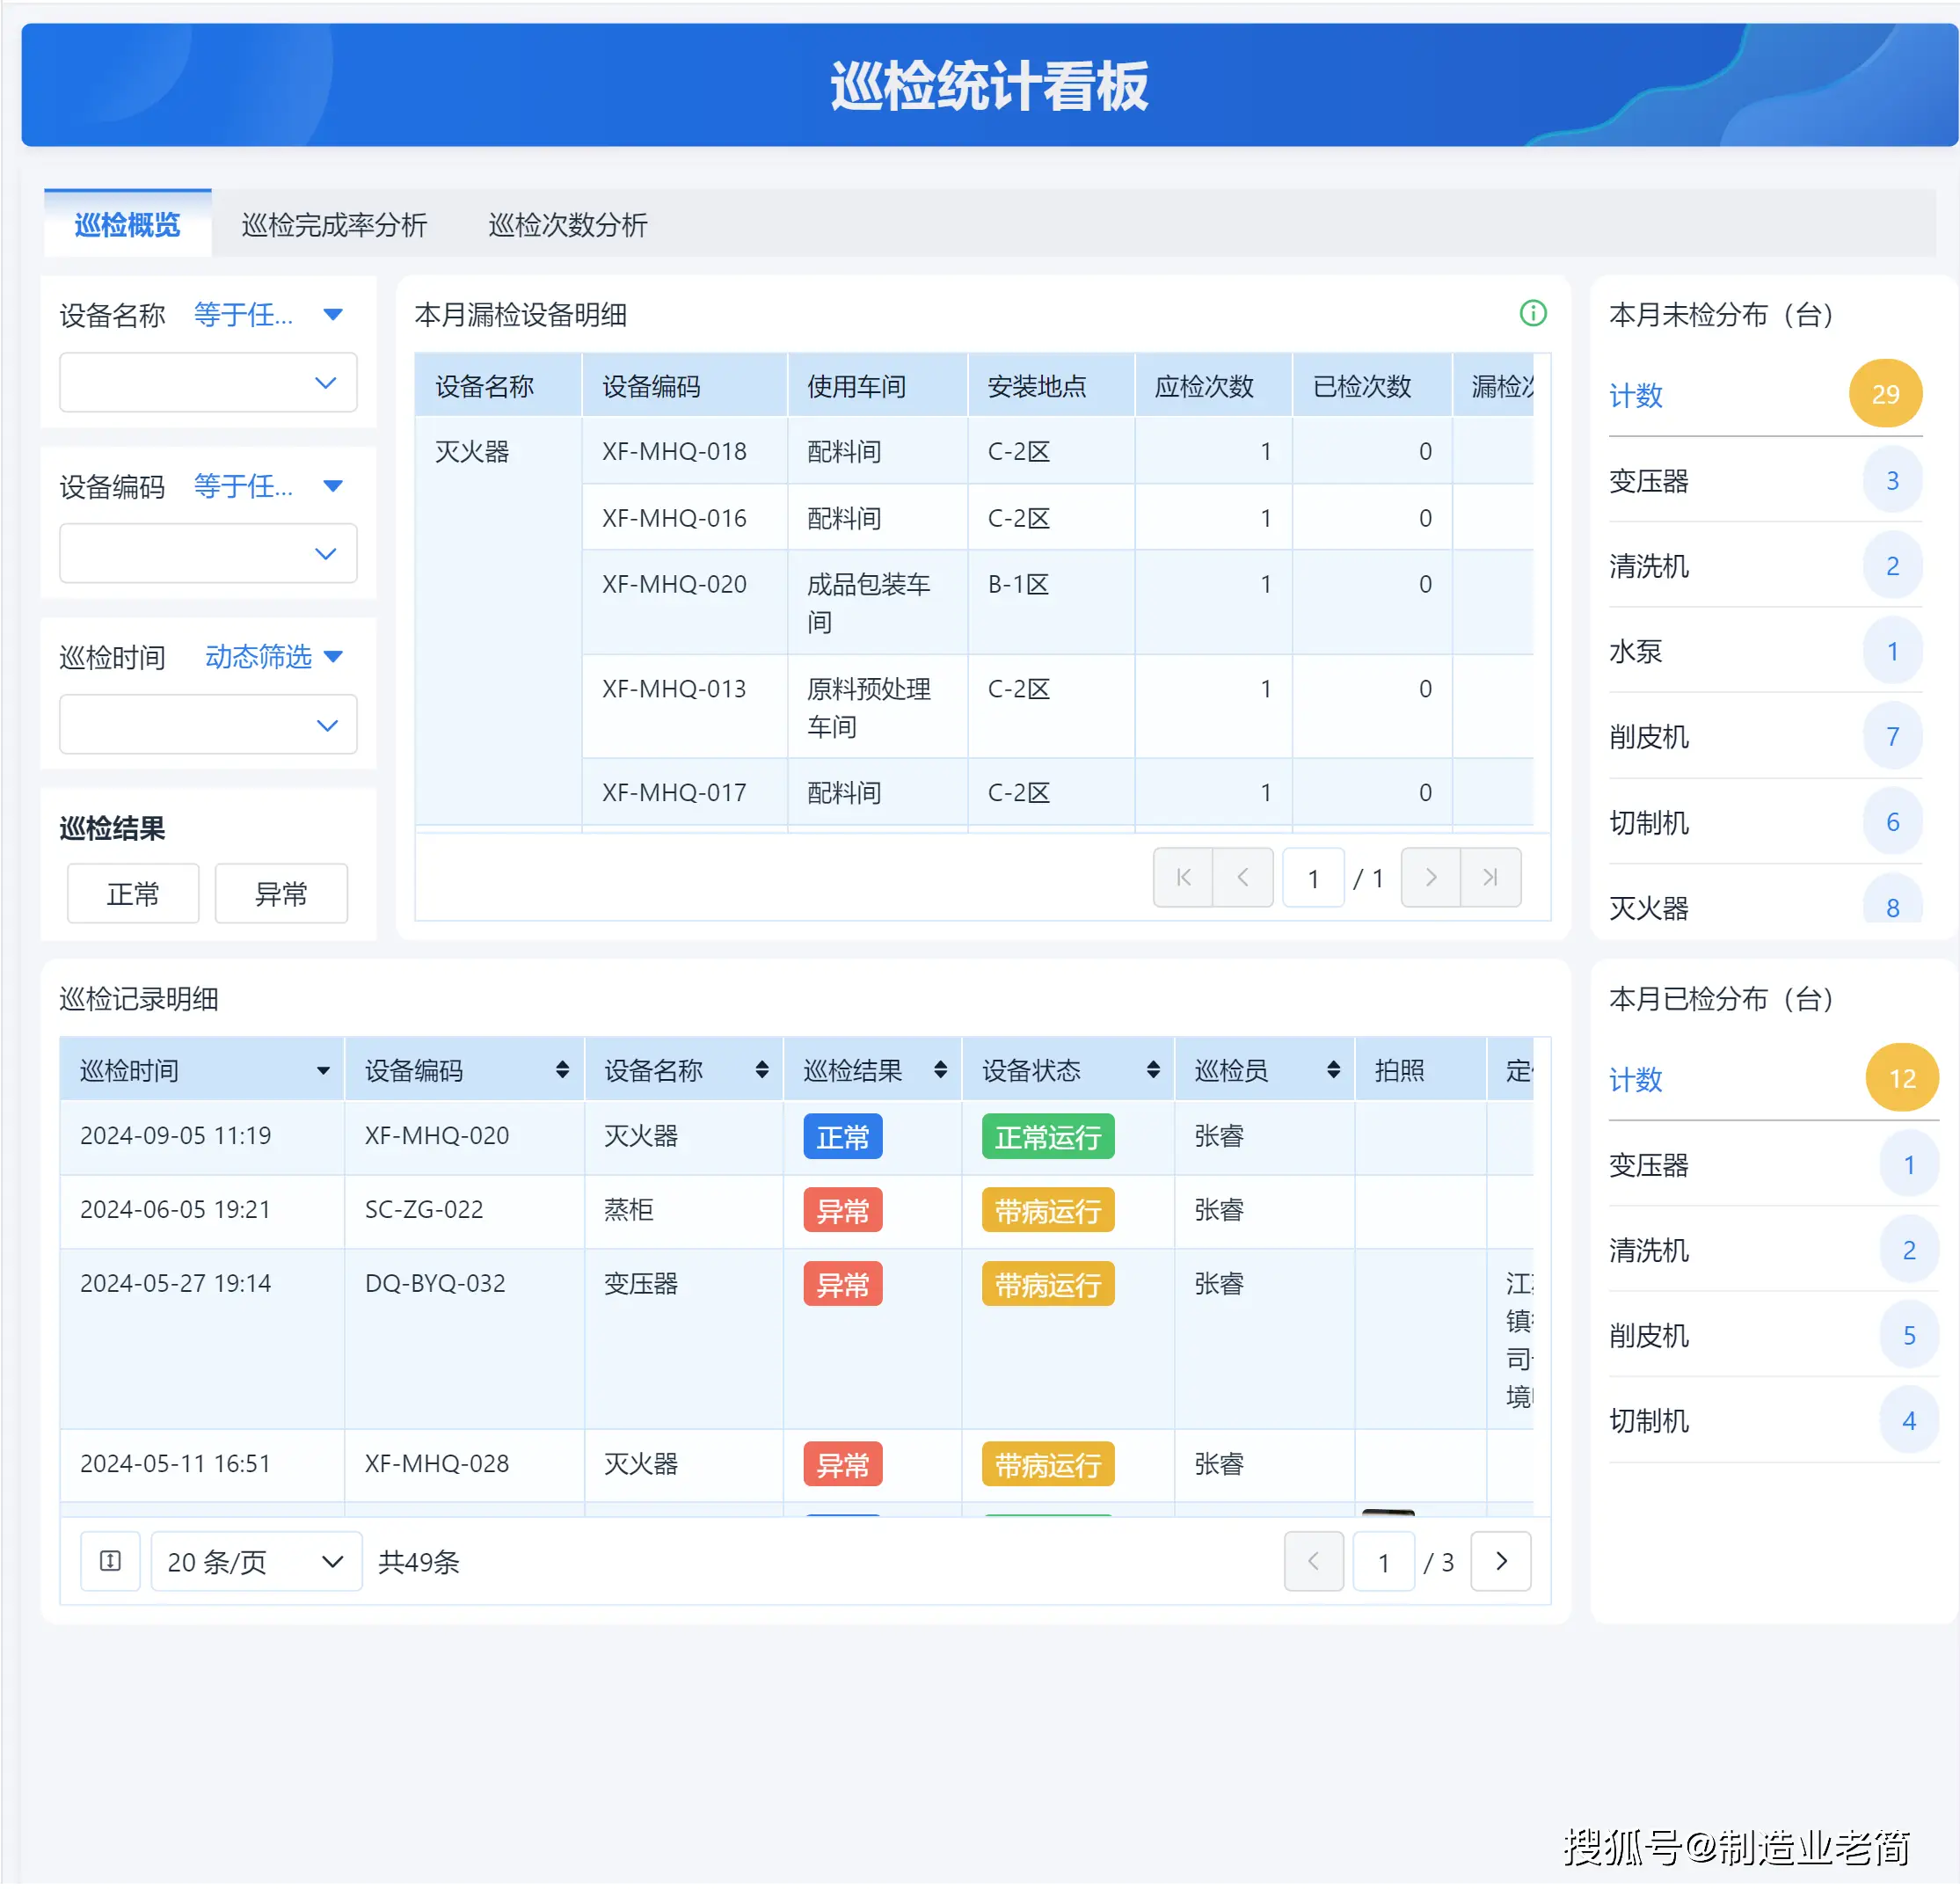This screenshot has height=1889, width=1960.
Task: Change page size using 20条/页 selector
Action: coord(255,1561)
